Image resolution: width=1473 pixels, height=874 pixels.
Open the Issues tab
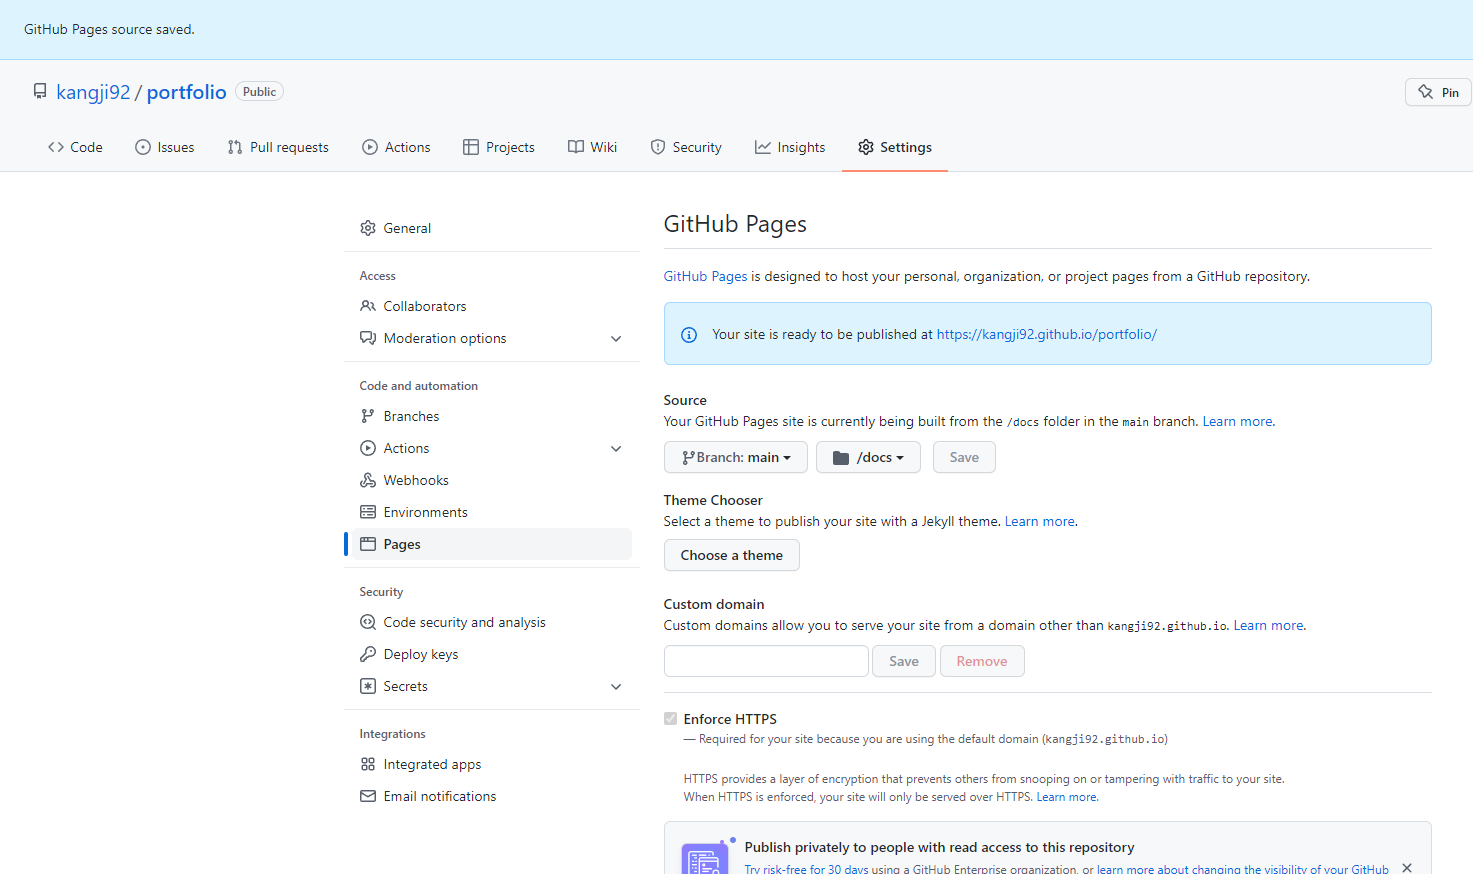coord(165,147)
